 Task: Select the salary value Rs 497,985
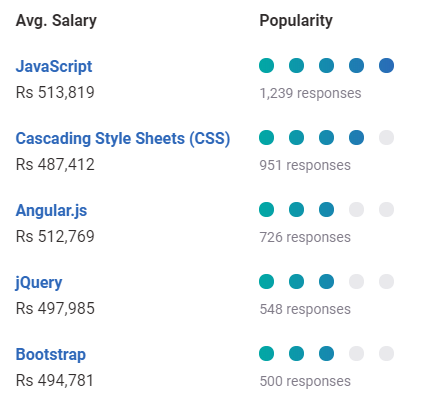(55, 308)
